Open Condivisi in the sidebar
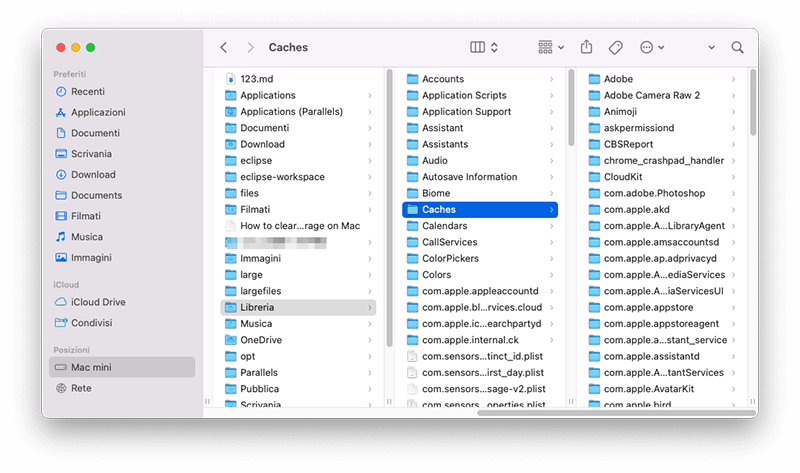Viewport: 800px width, 473px height. point(122,323)
